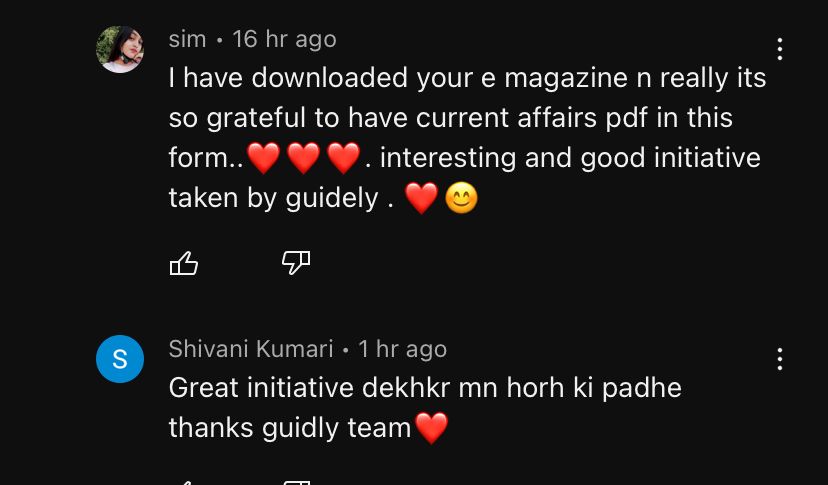Click 'current affairs pdf' phrase in comment
This screenshot has height=485, width=828.
click(x=532, y=118)
